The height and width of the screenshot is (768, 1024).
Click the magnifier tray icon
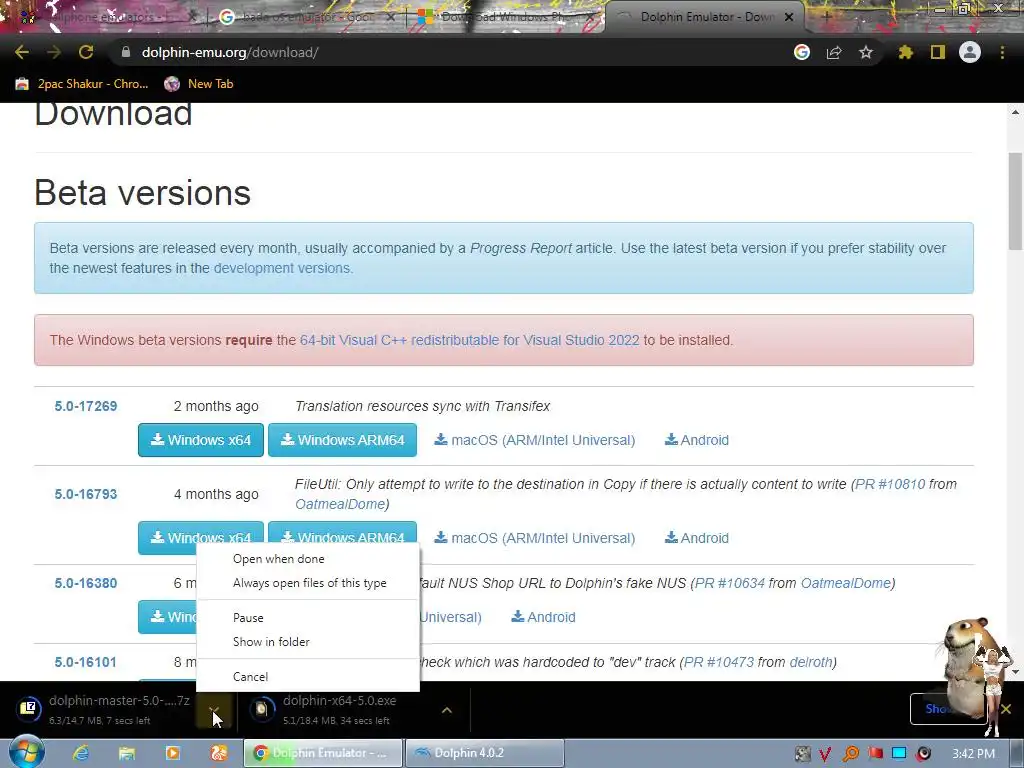[x=851, y=754]
